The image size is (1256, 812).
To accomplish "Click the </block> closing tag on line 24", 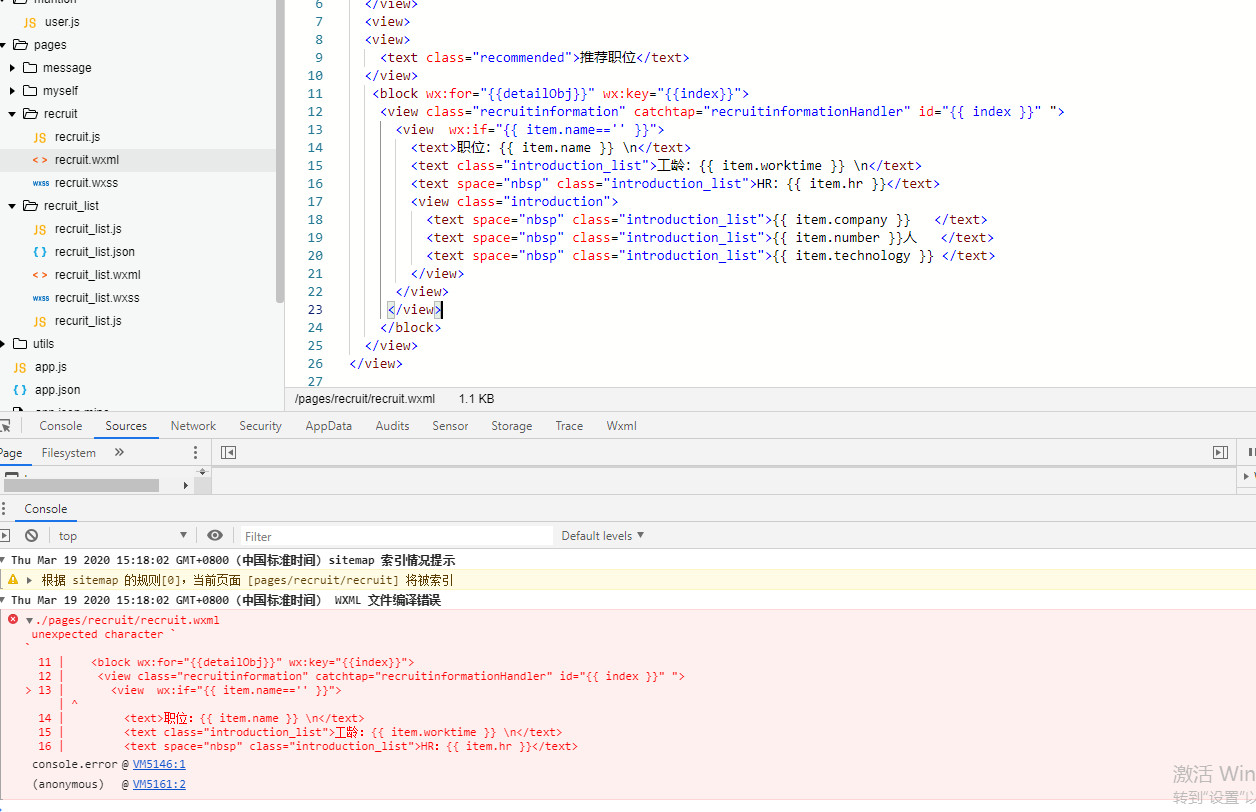I will pyautogui.click(x=410, y=328).
